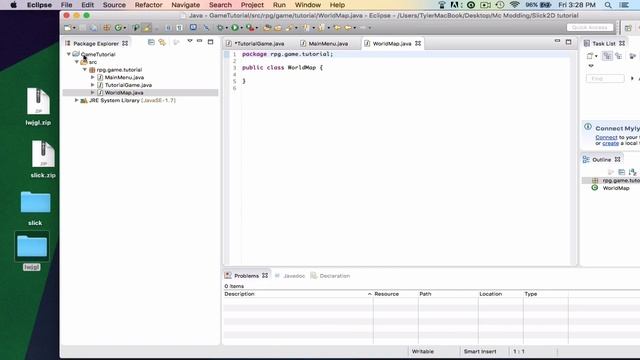
Task: Collapse the GameTutorial project node
Action: 69,54
